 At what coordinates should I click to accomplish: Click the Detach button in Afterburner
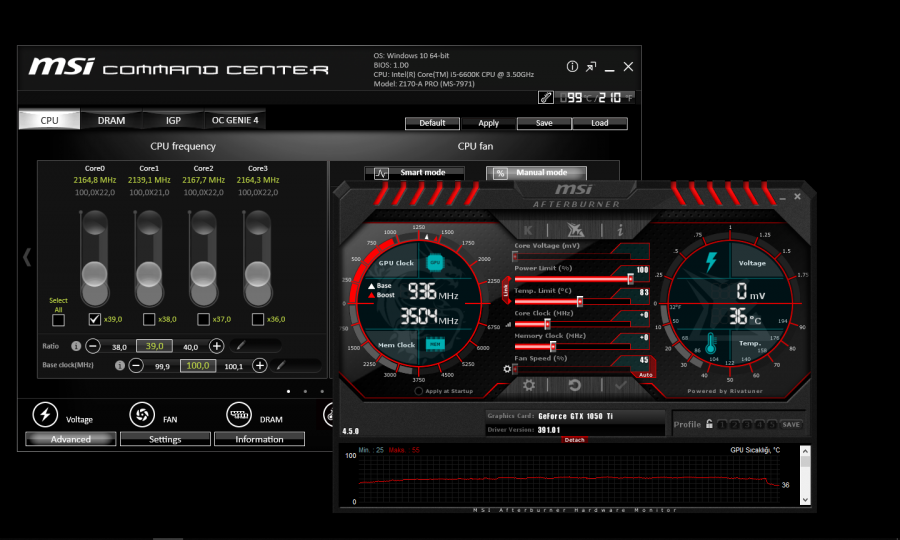575,440
